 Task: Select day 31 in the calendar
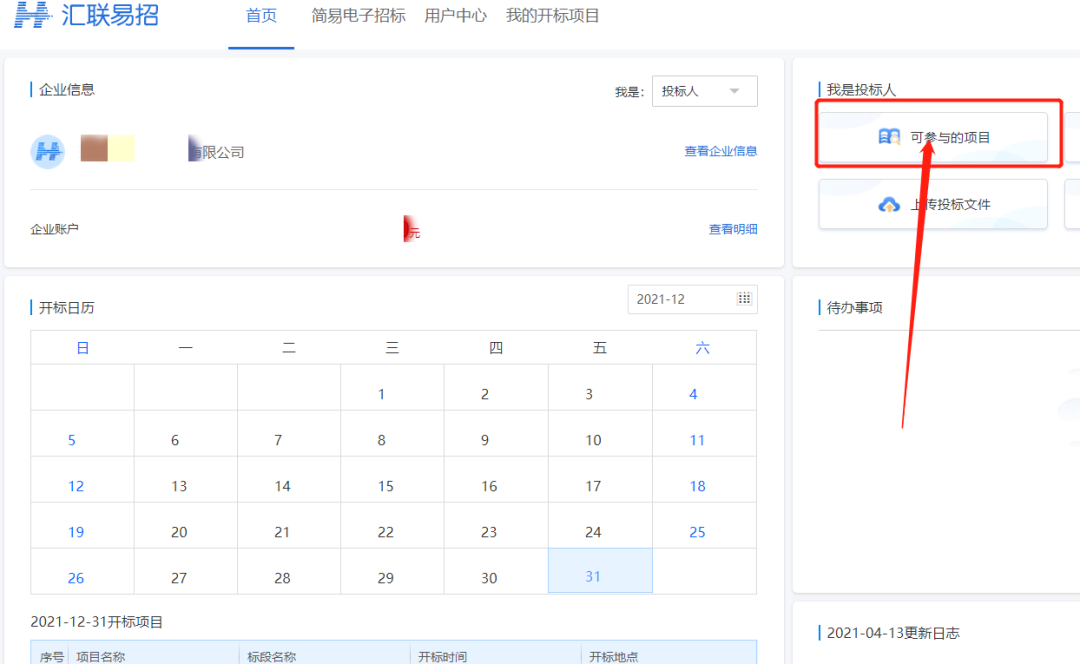593,577
